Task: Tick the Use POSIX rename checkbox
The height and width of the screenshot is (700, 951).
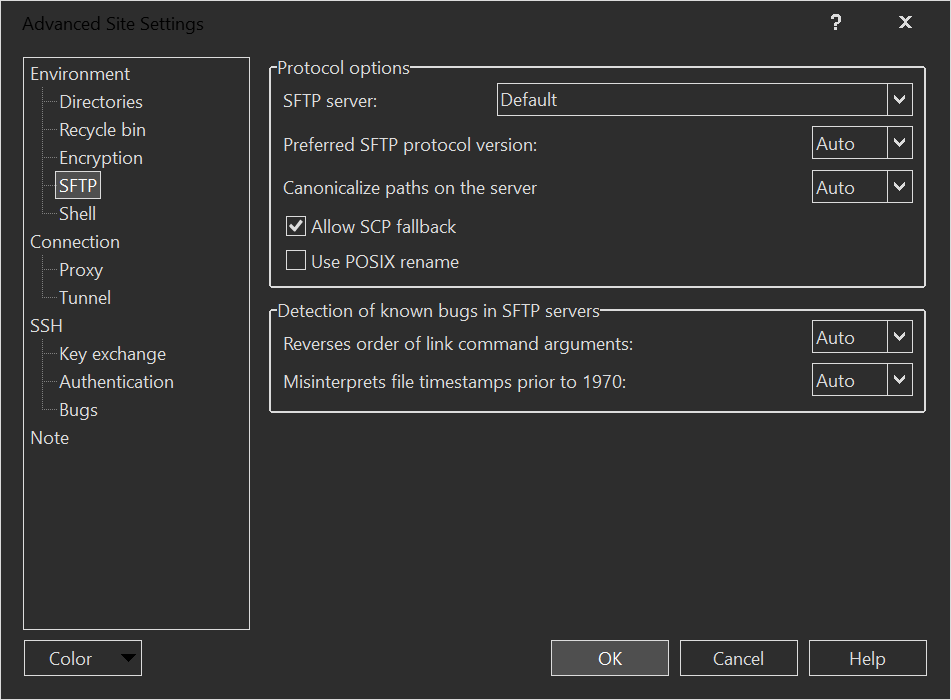Action: click(295, 261)
